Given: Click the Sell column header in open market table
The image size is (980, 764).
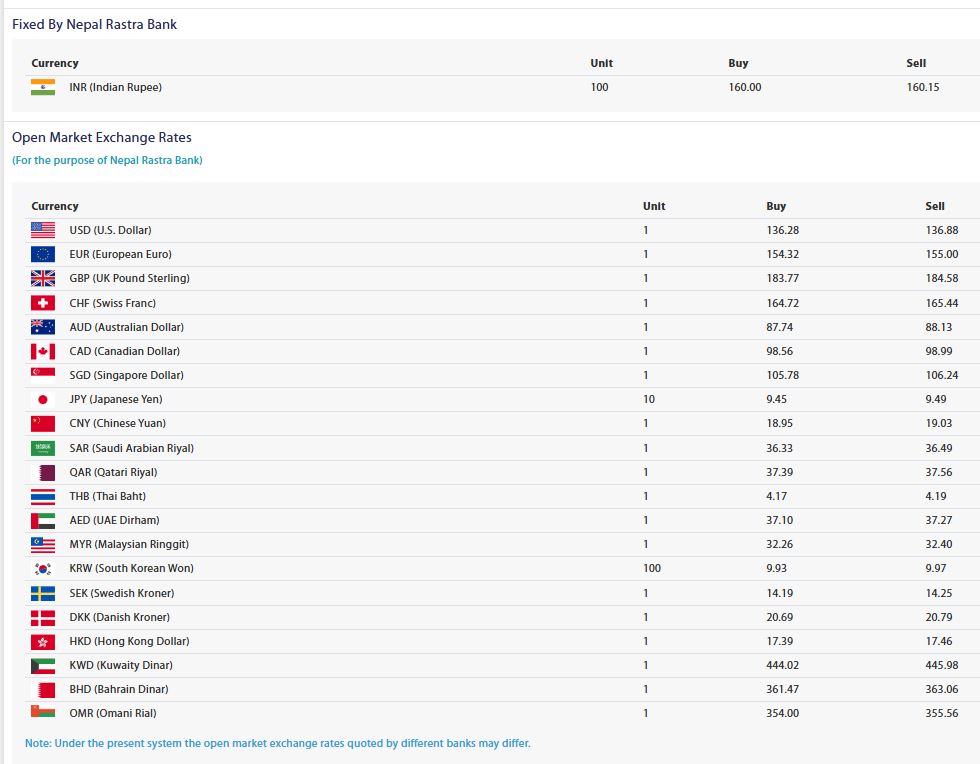Looking at the screenshot, I should pos(935,206).
